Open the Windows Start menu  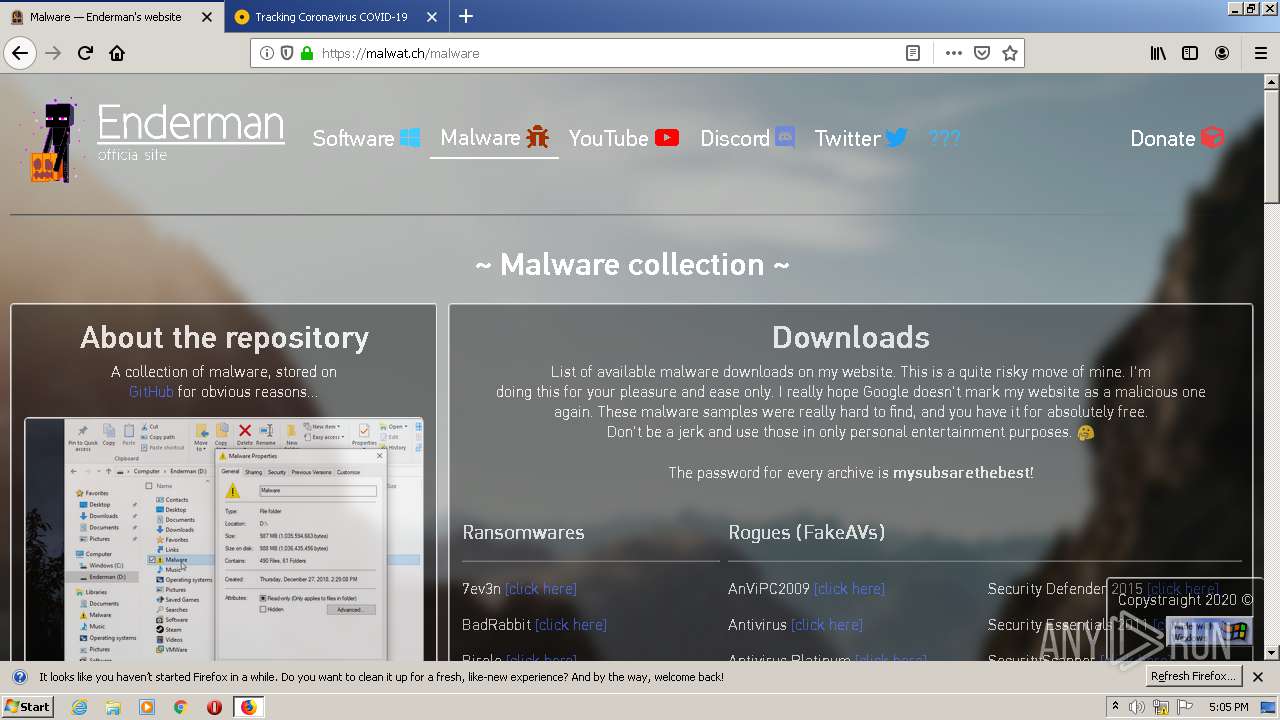click(28, 707)
